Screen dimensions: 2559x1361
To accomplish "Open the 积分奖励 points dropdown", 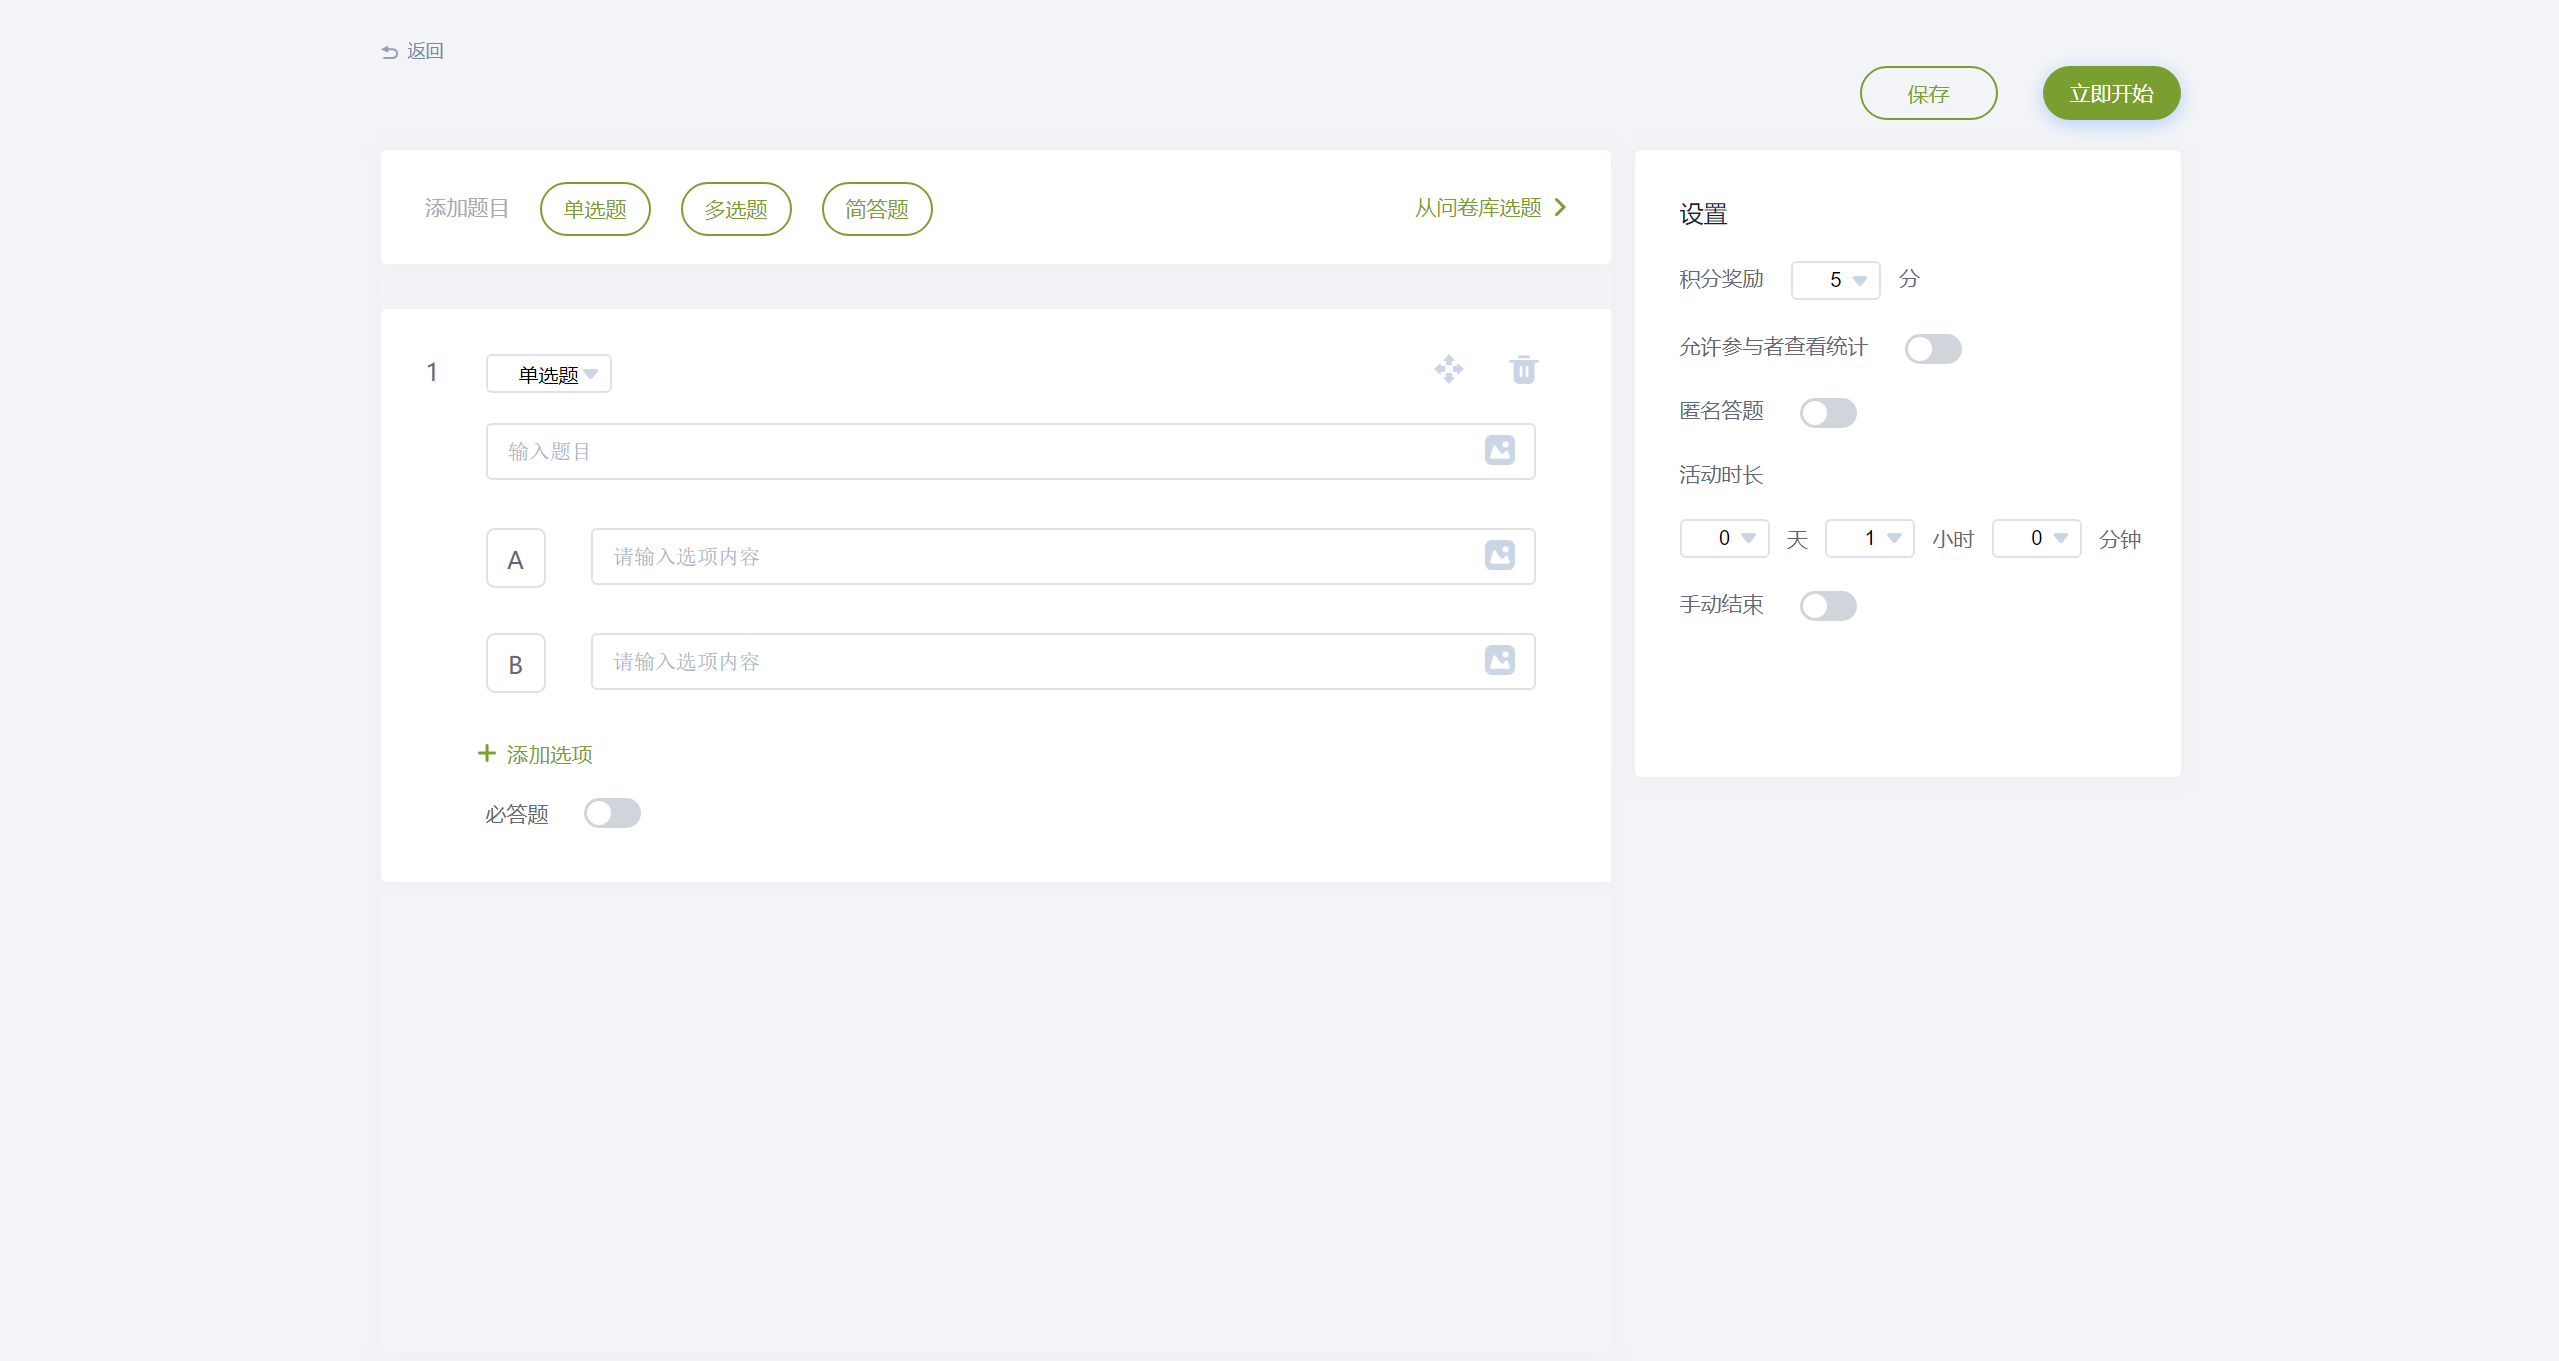I will coord(1835,280).
